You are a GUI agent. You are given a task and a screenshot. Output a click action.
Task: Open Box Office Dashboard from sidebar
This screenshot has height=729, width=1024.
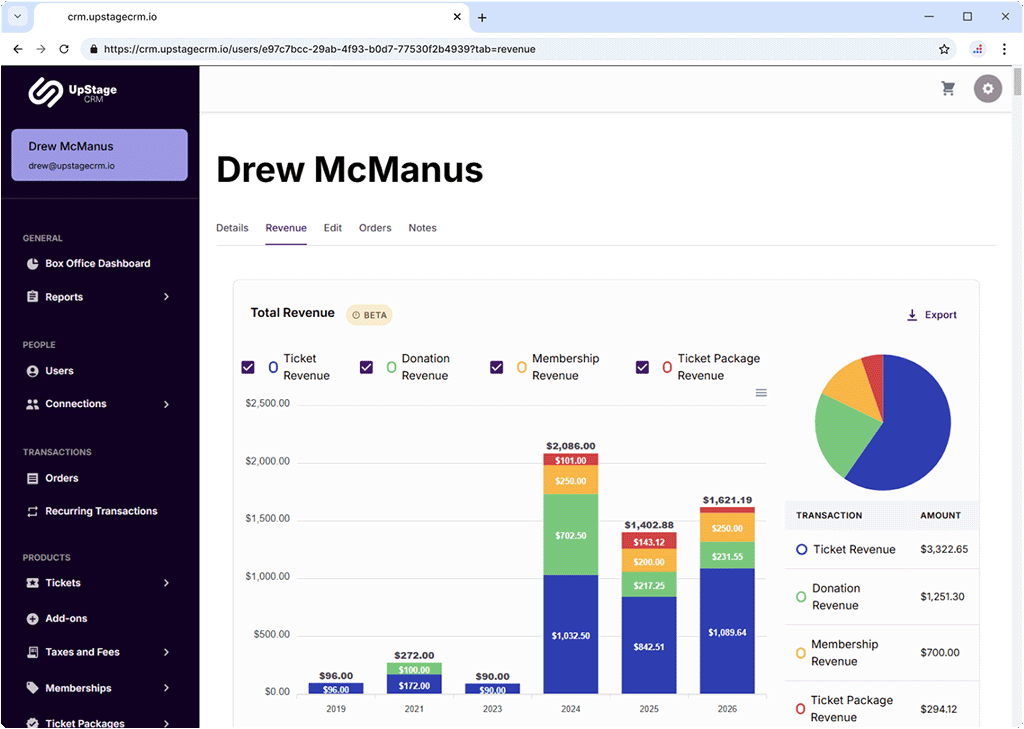(x=97, y=264)
